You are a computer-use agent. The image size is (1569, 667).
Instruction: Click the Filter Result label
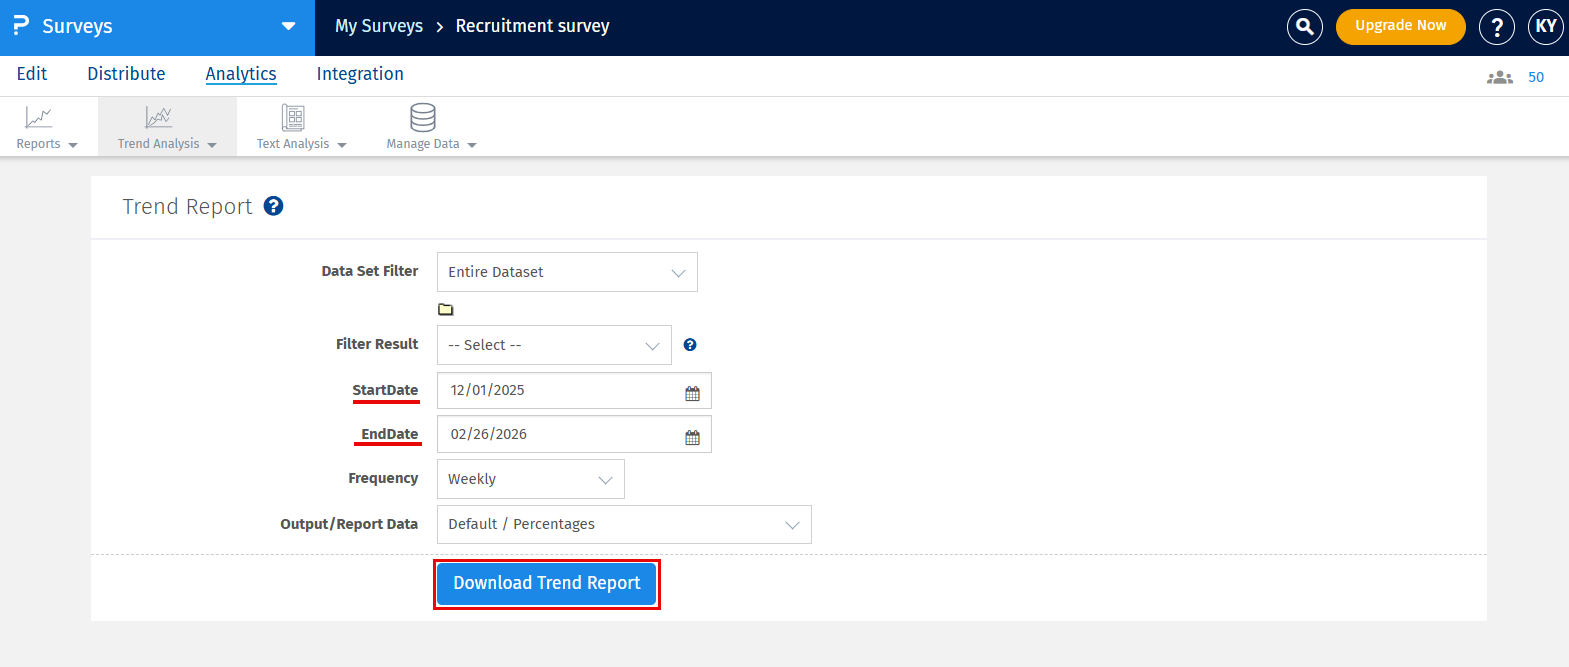click(x=377, y=344)
